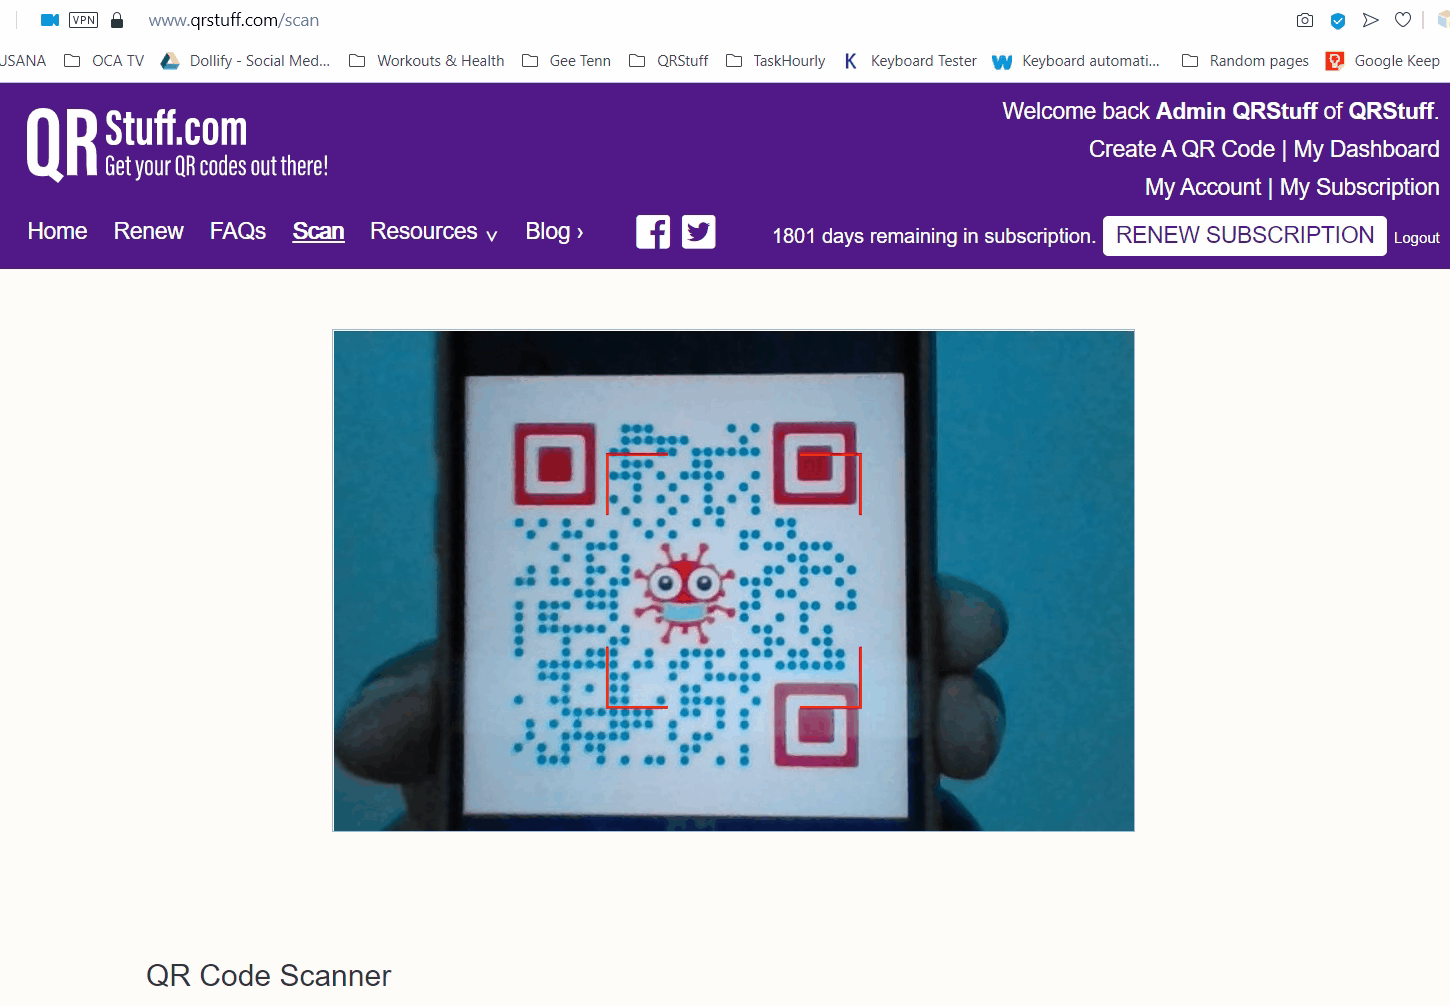Click the QRStuff.com logo
Screen dimensions: 1450x1006
point(177,145)
